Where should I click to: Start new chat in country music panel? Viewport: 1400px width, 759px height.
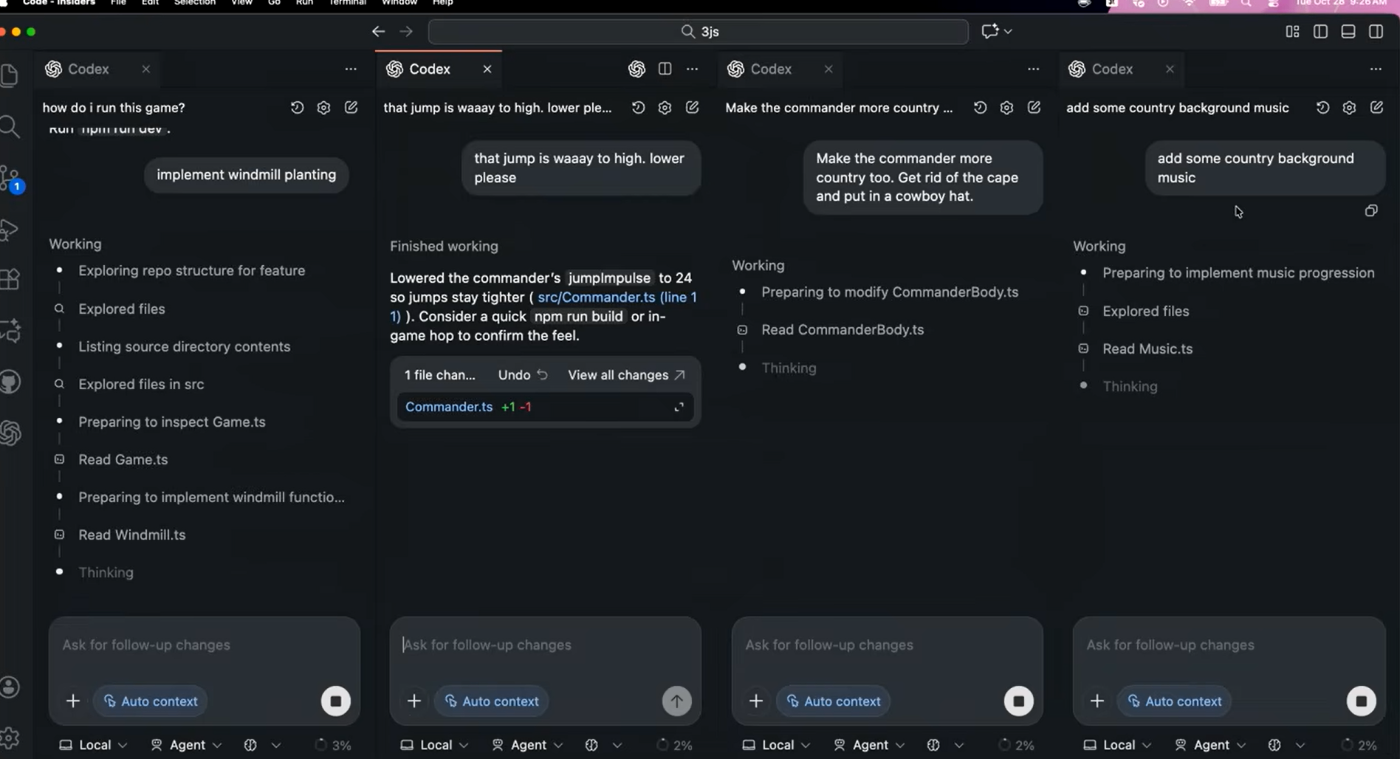1377,108
